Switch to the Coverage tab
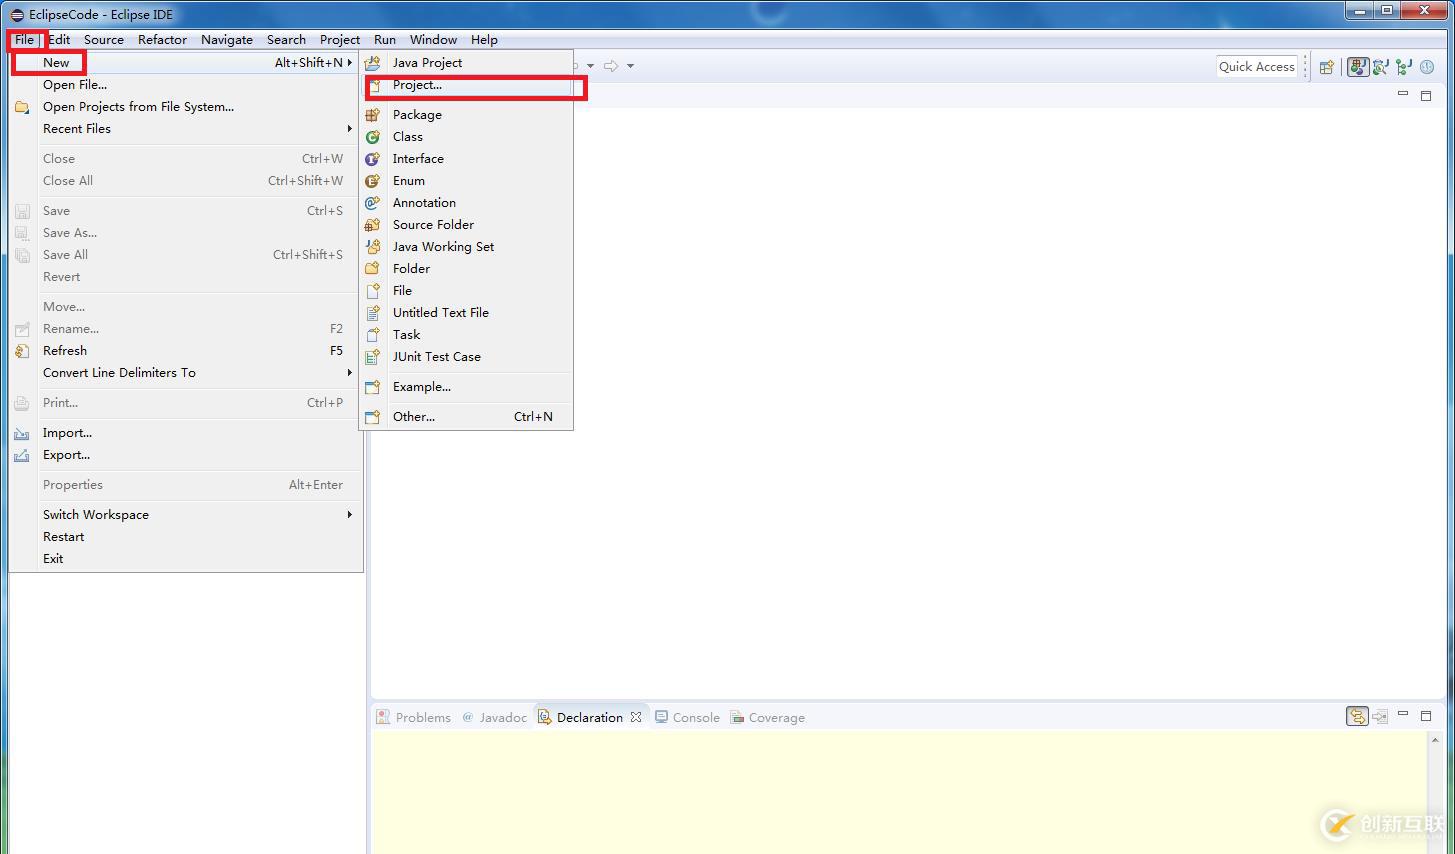Viewport: 1455px width, 854px height. (x=767, y=717)
